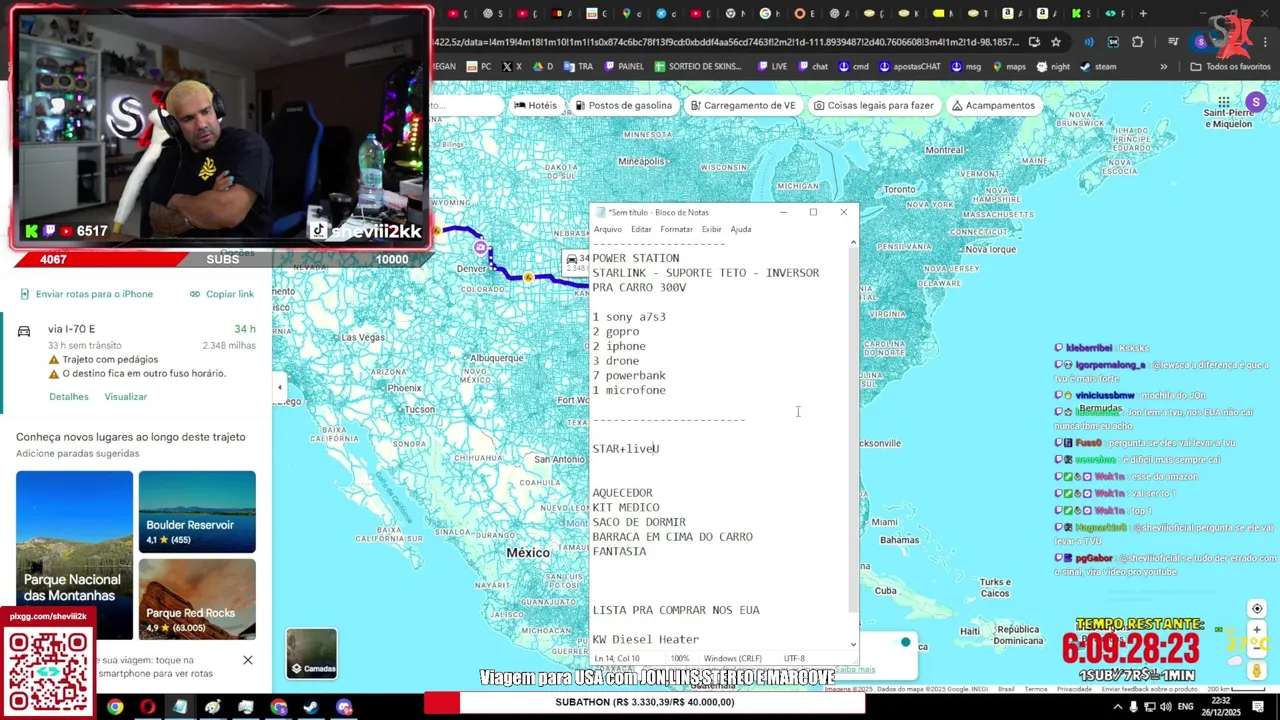Open Todos os favoritos folder

(1230, 67)
